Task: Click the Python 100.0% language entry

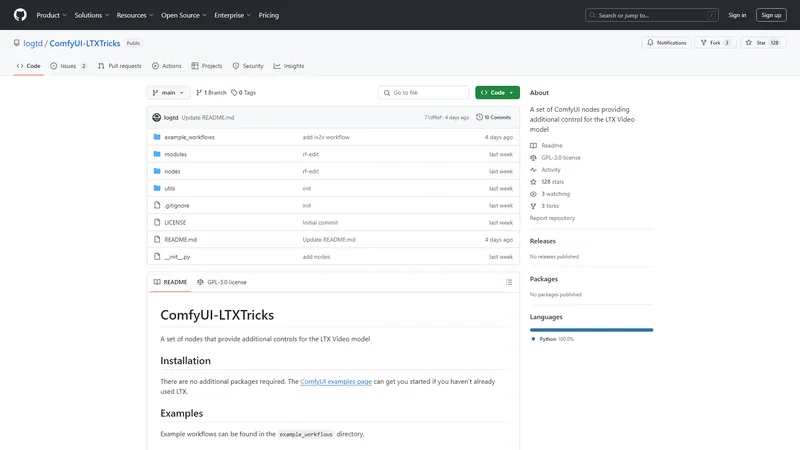Action: pos(553,339)
